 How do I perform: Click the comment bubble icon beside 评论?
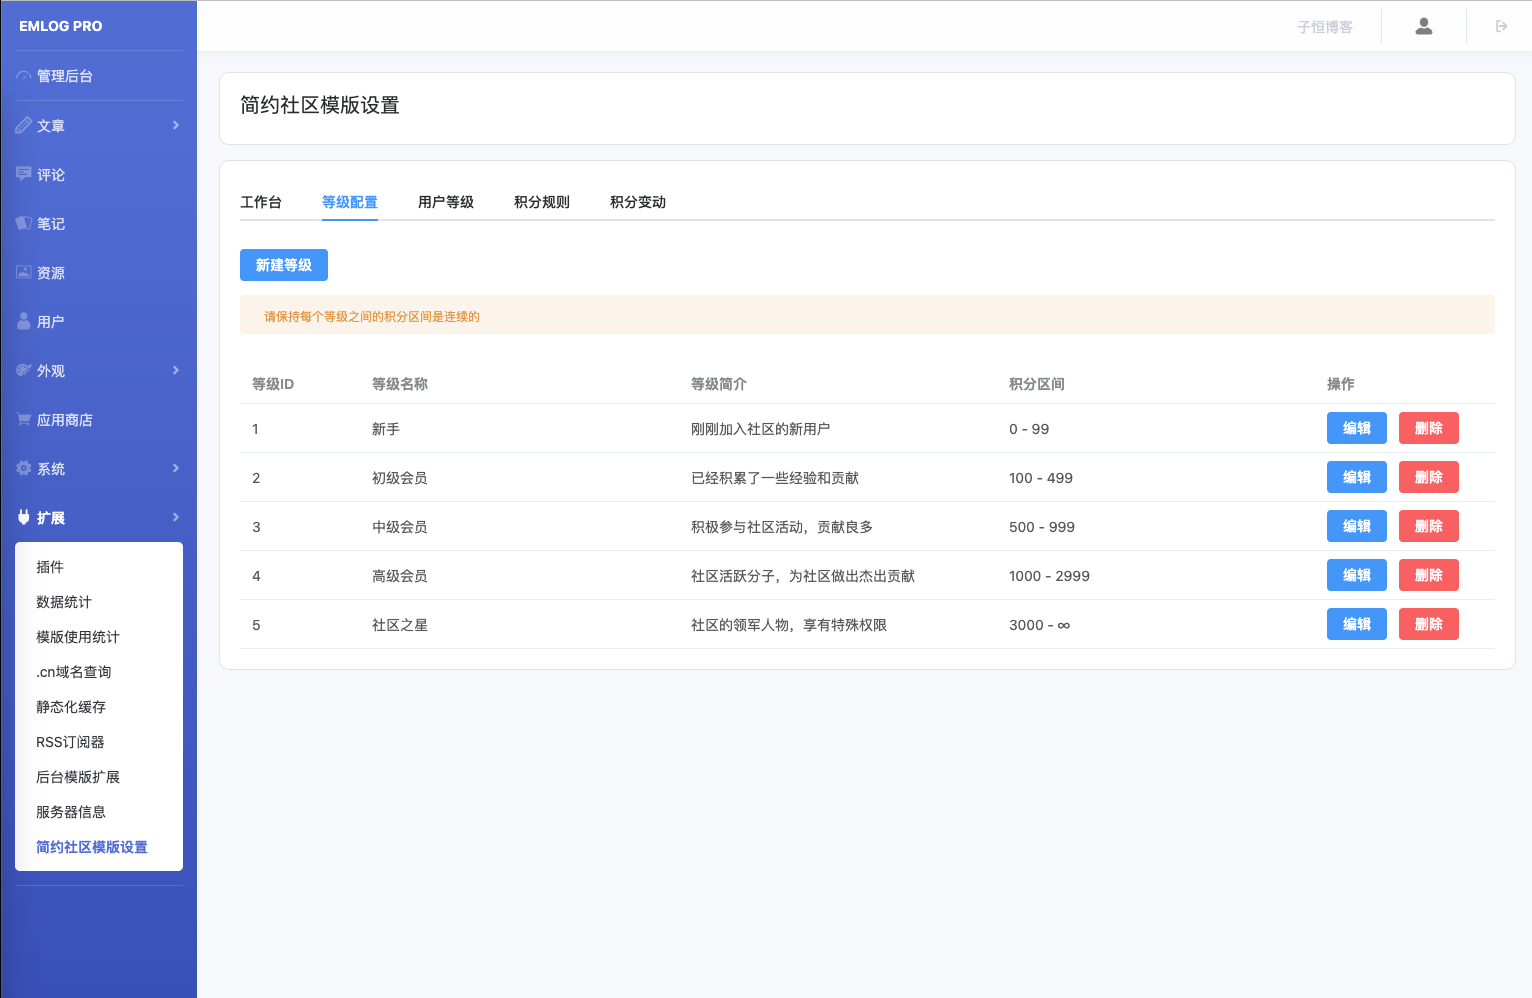coord(24,174)
